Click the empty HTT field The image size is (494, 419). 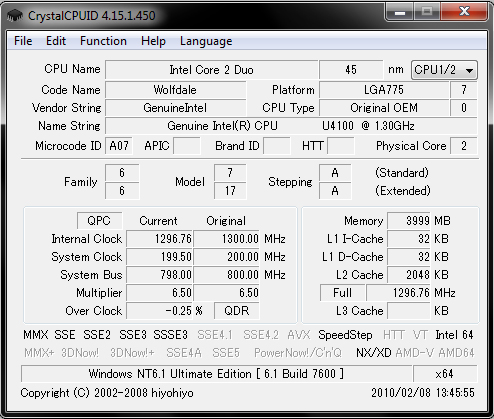point(341,146)
